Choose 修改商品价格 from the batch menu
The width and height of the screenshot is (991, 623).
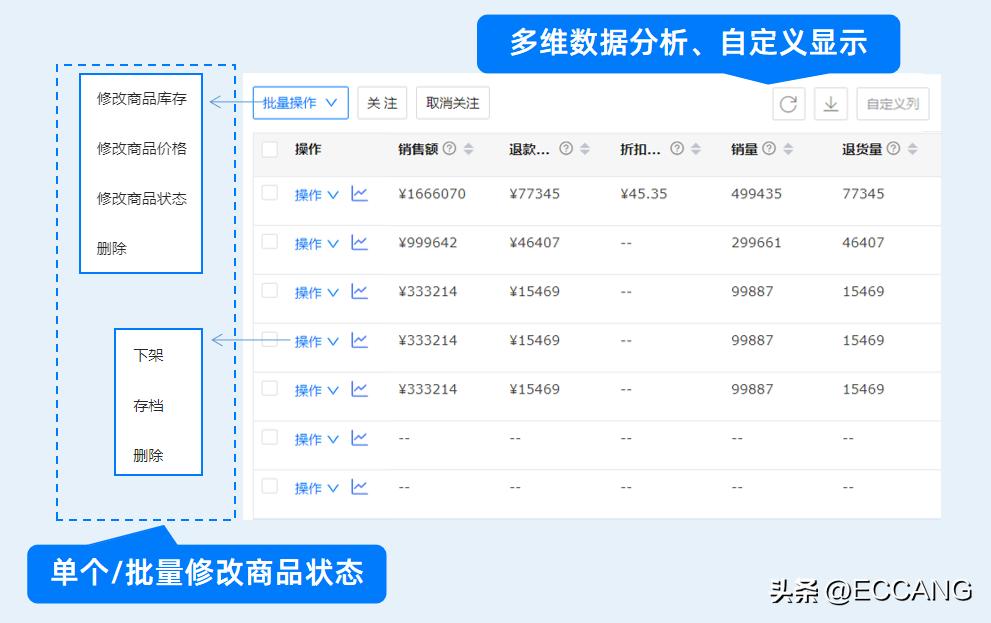[142, 148]
